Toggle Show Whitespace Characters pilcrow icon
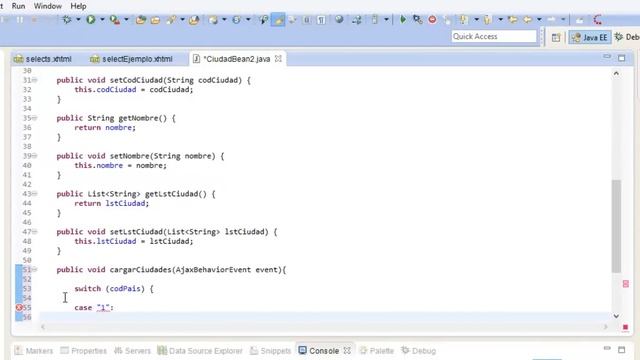This screenshot has width=640, height=360. [321, 20]
